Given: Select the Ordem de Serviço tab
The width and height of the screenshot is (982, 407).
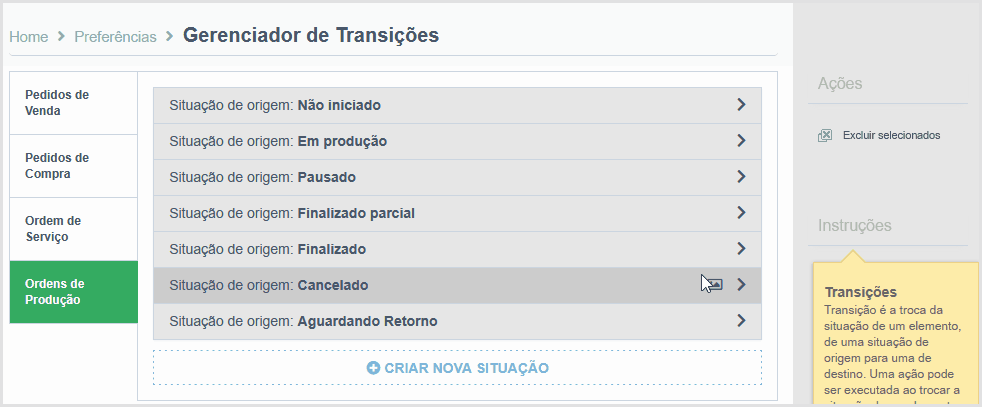Looking at the screenshot, I should click(x=73, y=229).
